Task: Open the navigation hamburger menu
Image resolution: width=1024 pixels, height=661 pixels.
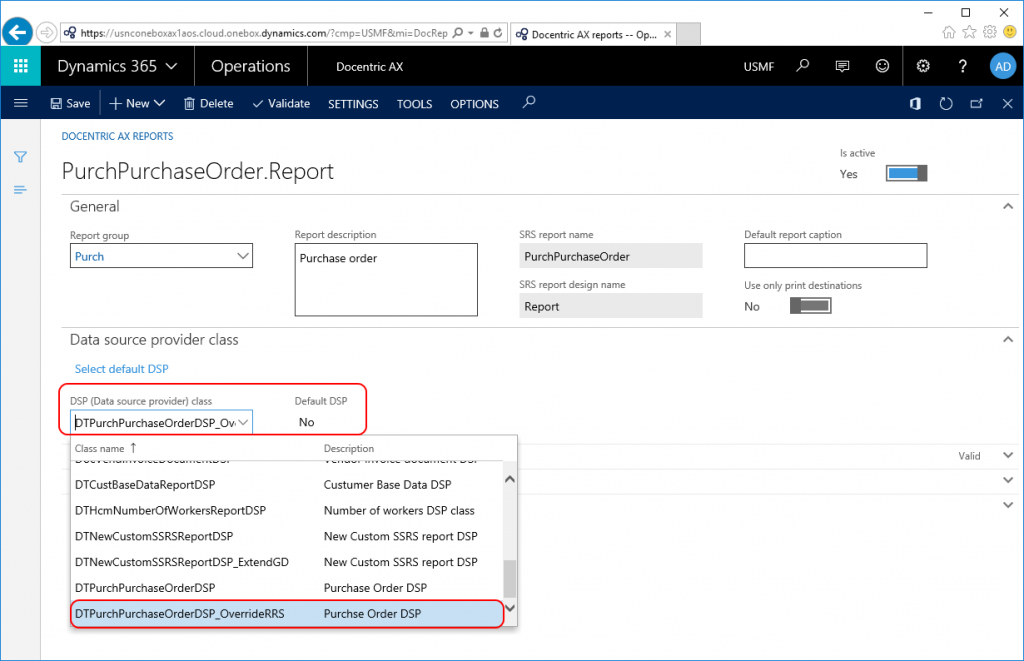Action: tap(21, 103)
